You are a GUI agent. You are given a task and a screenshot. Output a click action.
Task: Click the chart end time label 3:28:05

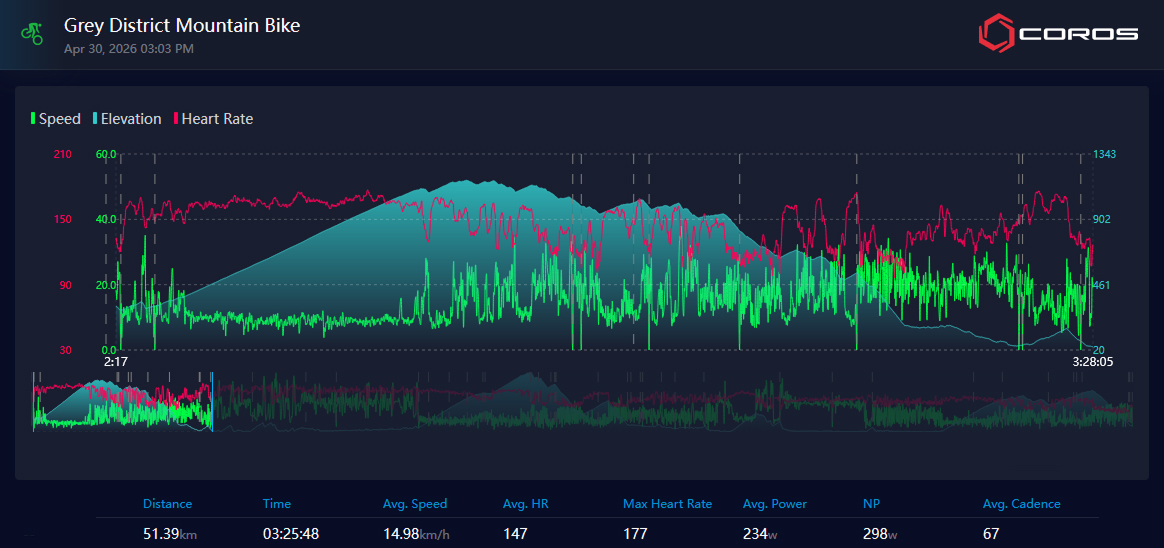[1093, 362]
